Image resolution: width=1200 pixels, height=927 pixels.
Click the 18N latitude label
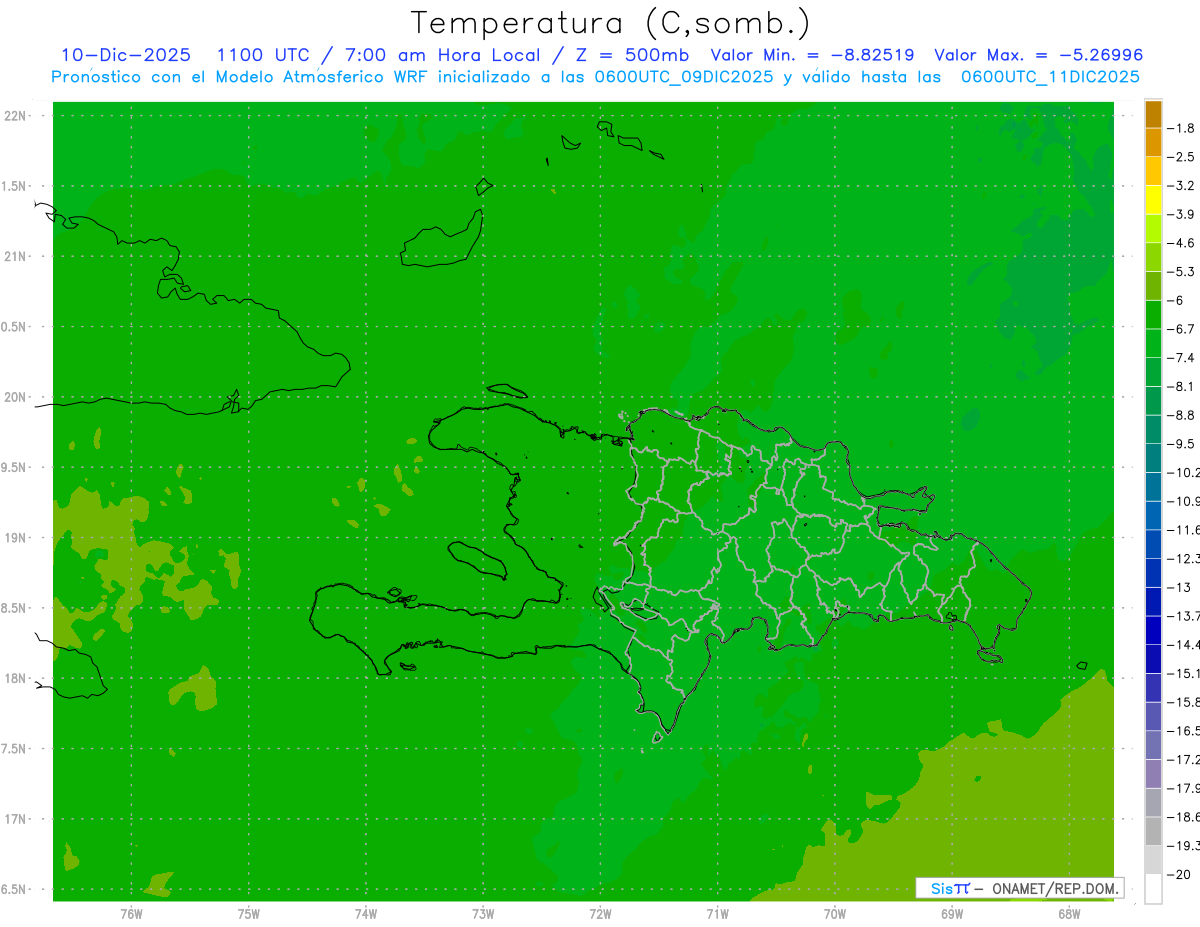[x=16, y=678]
